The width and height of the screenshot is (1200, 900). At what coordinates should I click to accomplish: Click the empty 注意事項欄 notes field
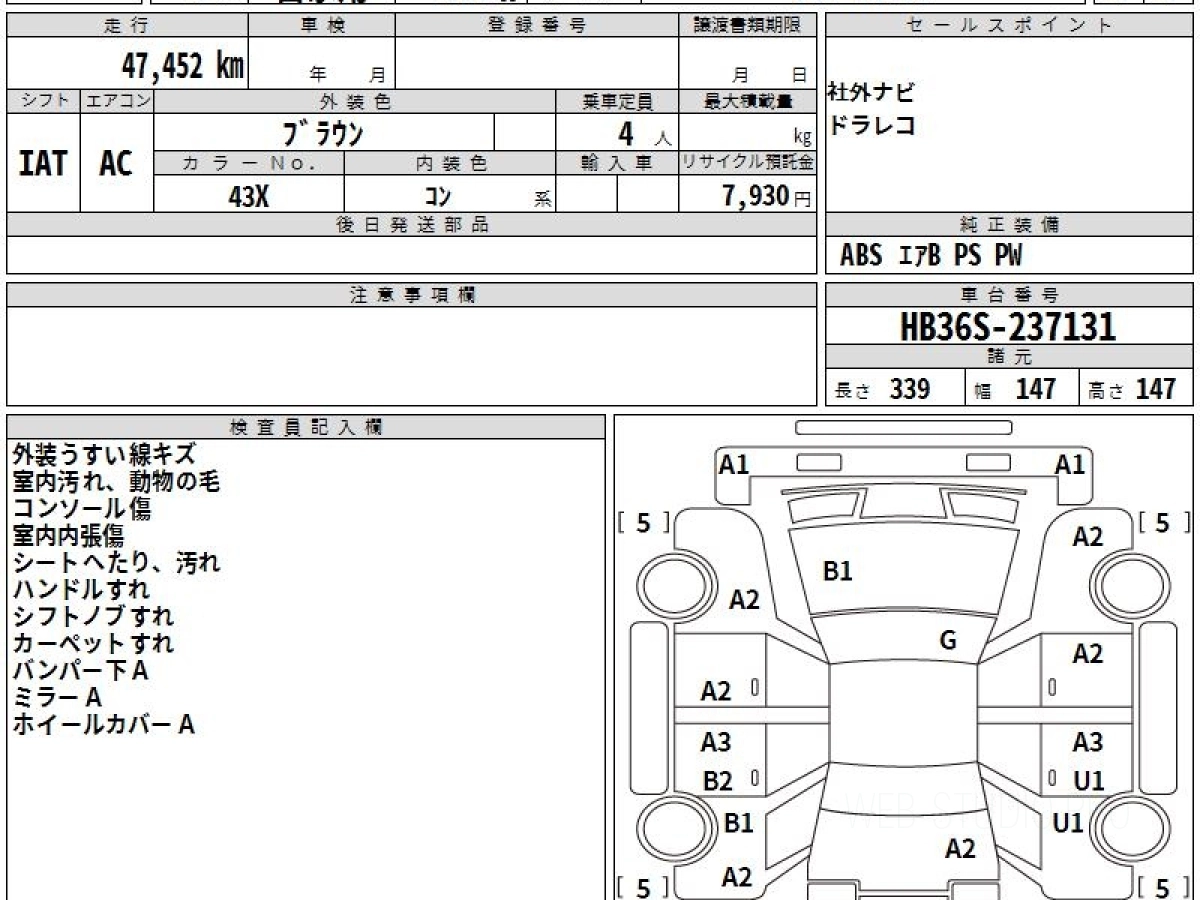click(412, 356)
